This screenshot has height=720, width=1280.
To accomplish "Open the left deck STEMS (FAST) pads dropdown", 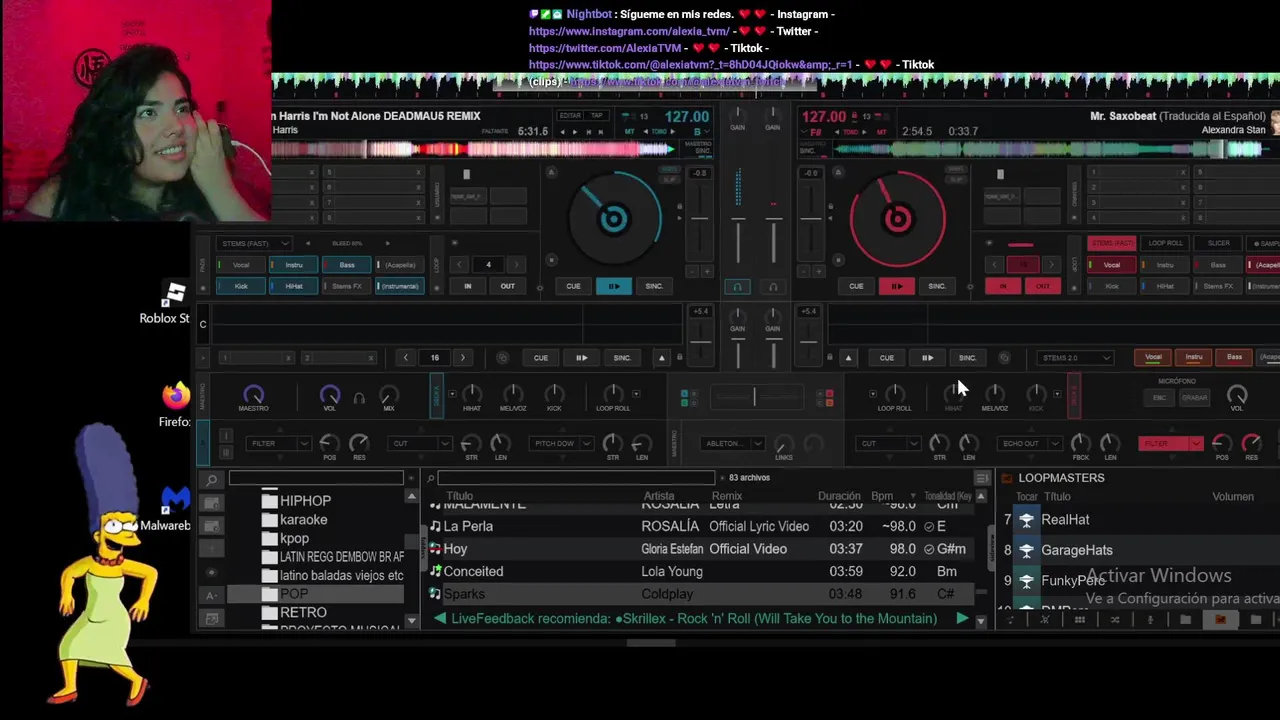I will tap(255, 243).
